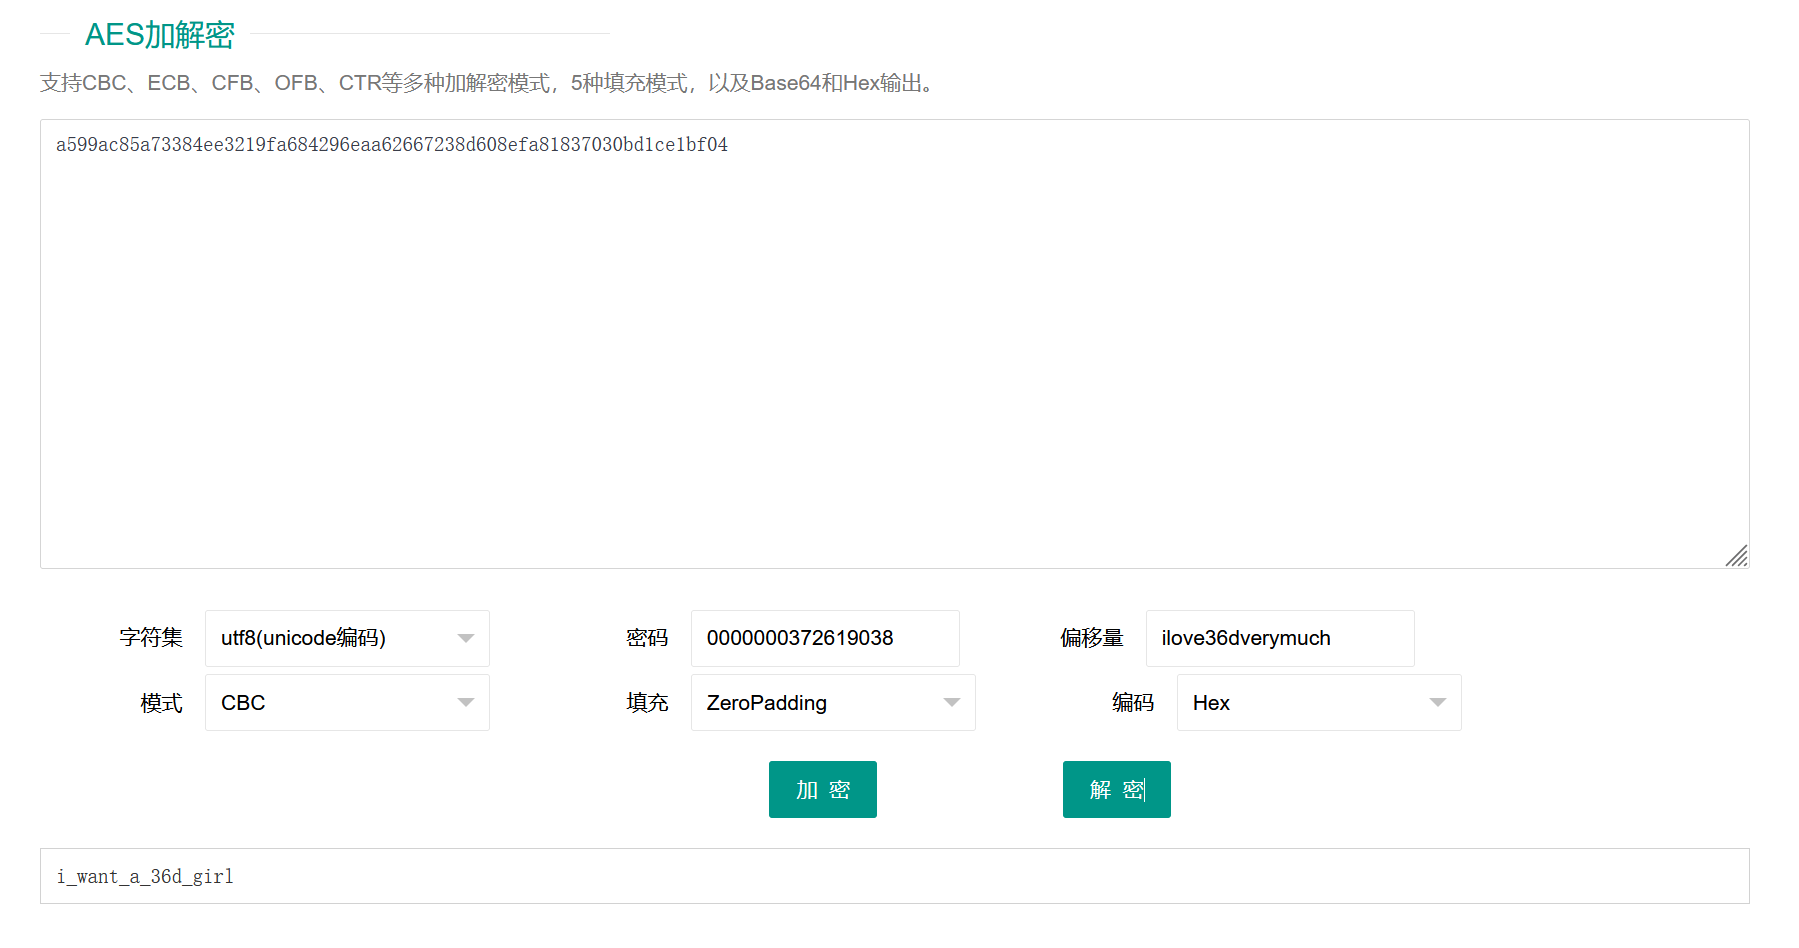Open the 填充 dropdown showing ZeroPadding

point(815,702)
